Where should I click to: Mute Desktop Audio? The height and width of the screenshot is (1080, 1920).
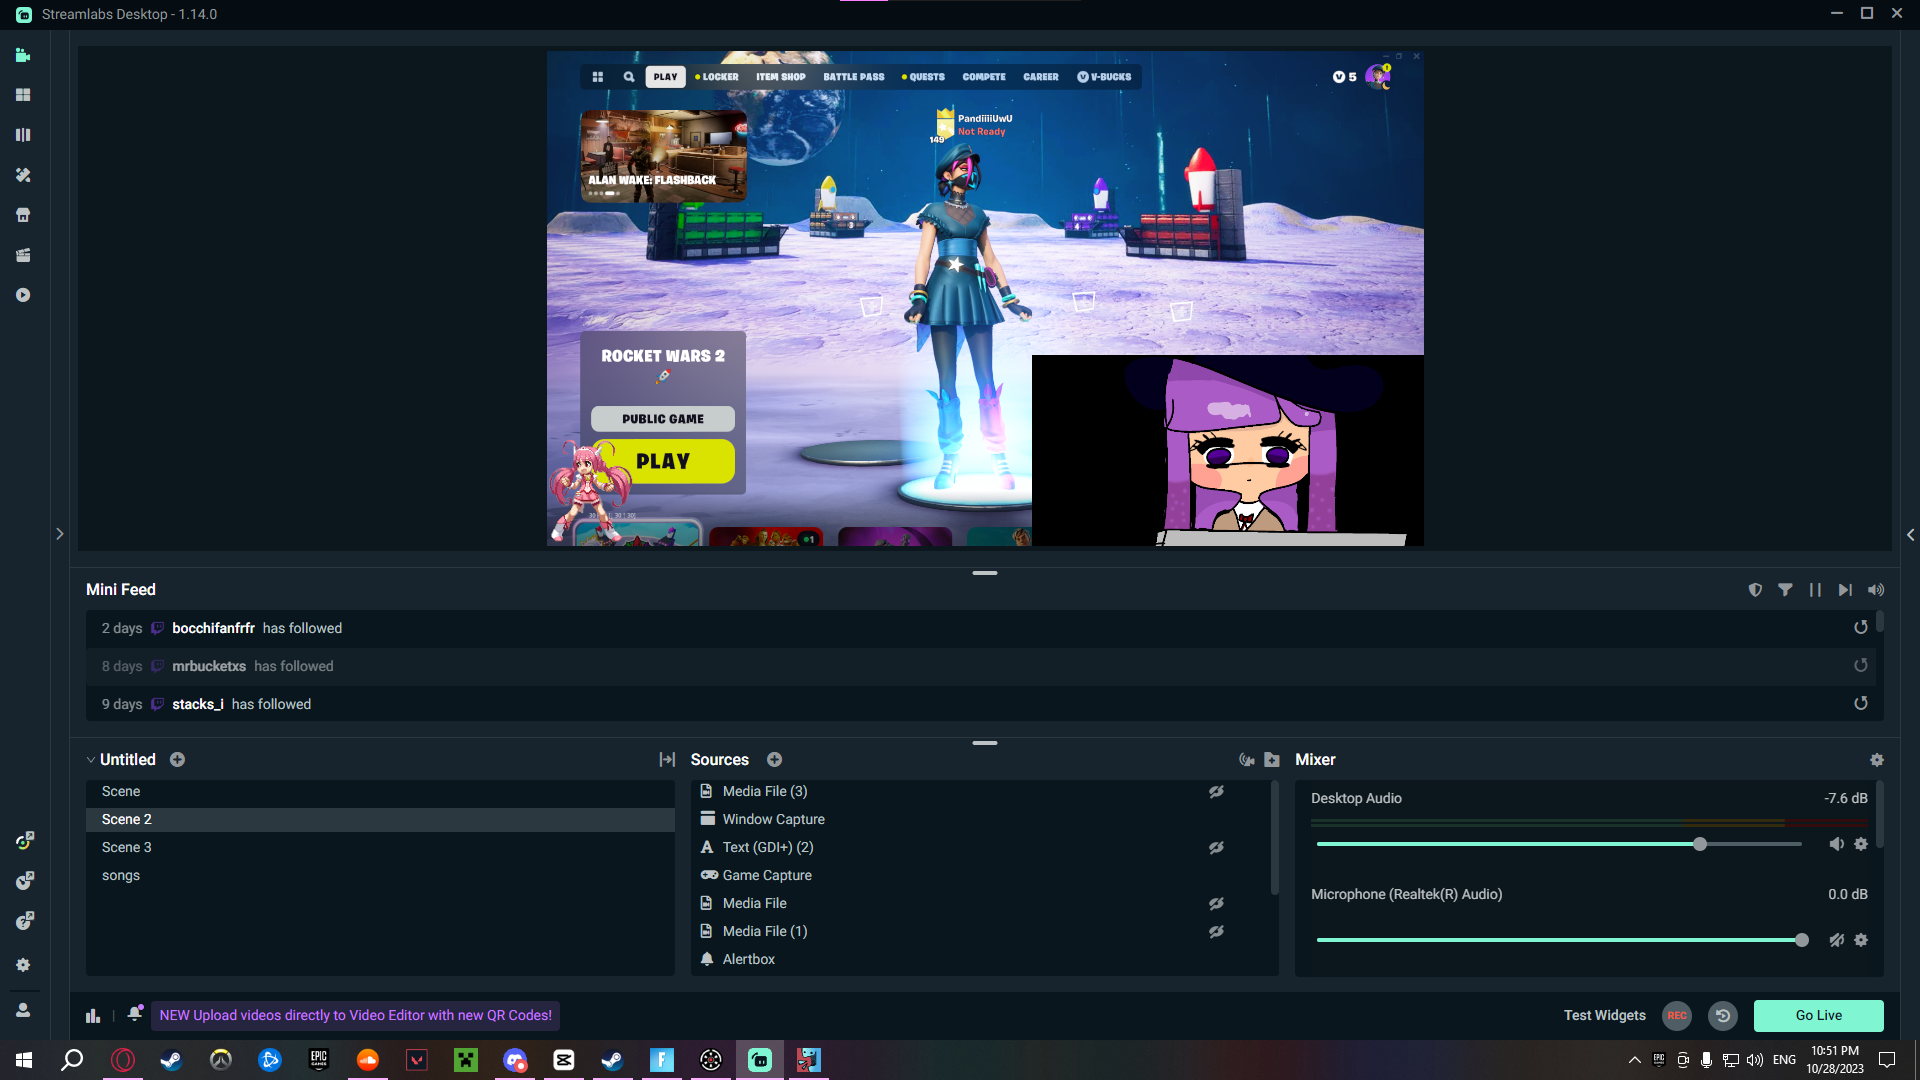tap(1837, 844)
